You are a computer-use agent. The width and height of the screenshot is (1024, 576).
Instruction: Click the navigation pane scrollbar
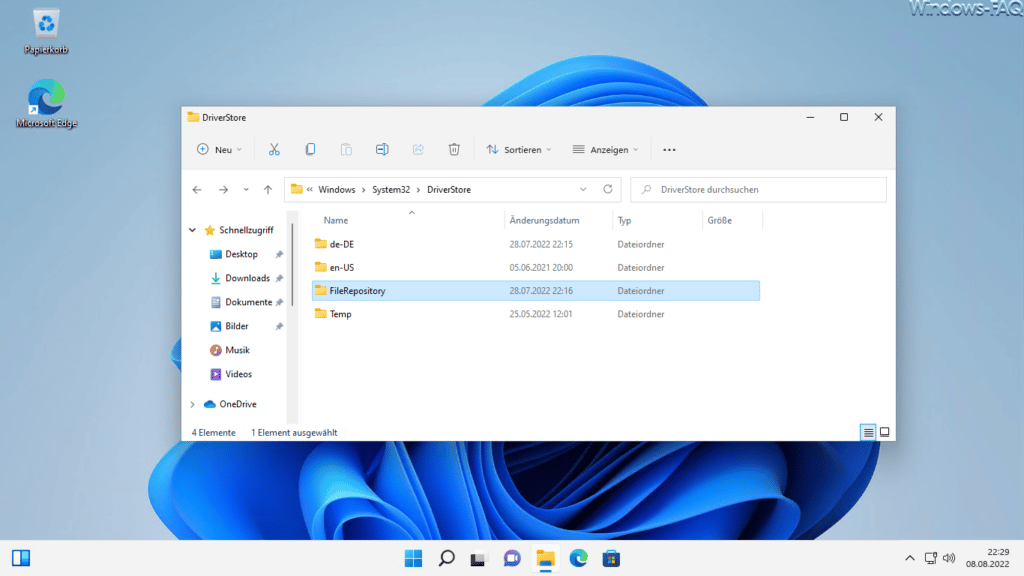(293, 264)
